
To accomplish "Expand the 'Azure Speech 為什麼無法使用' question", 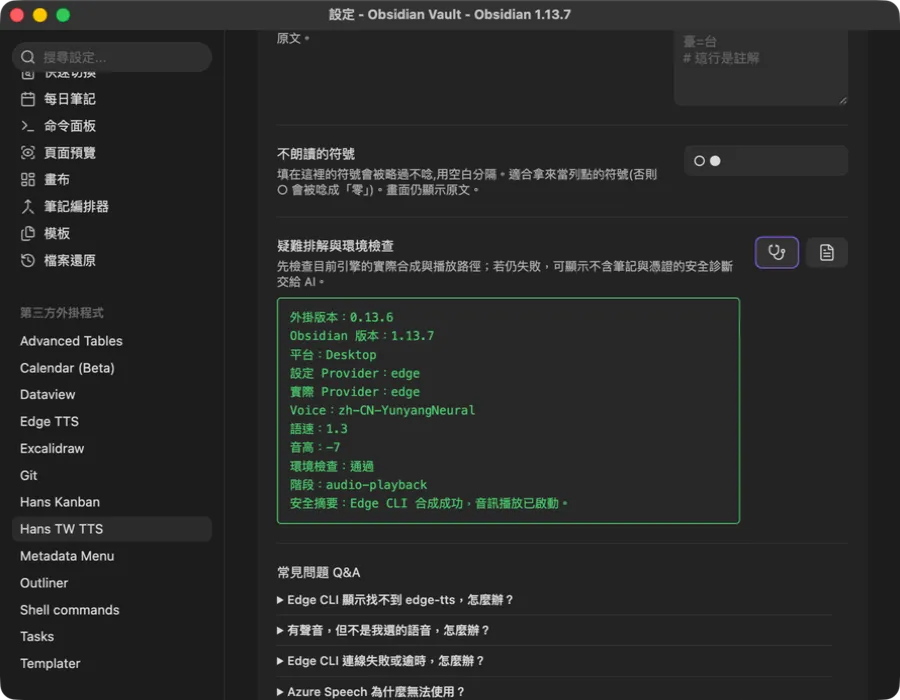I will [x=370, y=692].
